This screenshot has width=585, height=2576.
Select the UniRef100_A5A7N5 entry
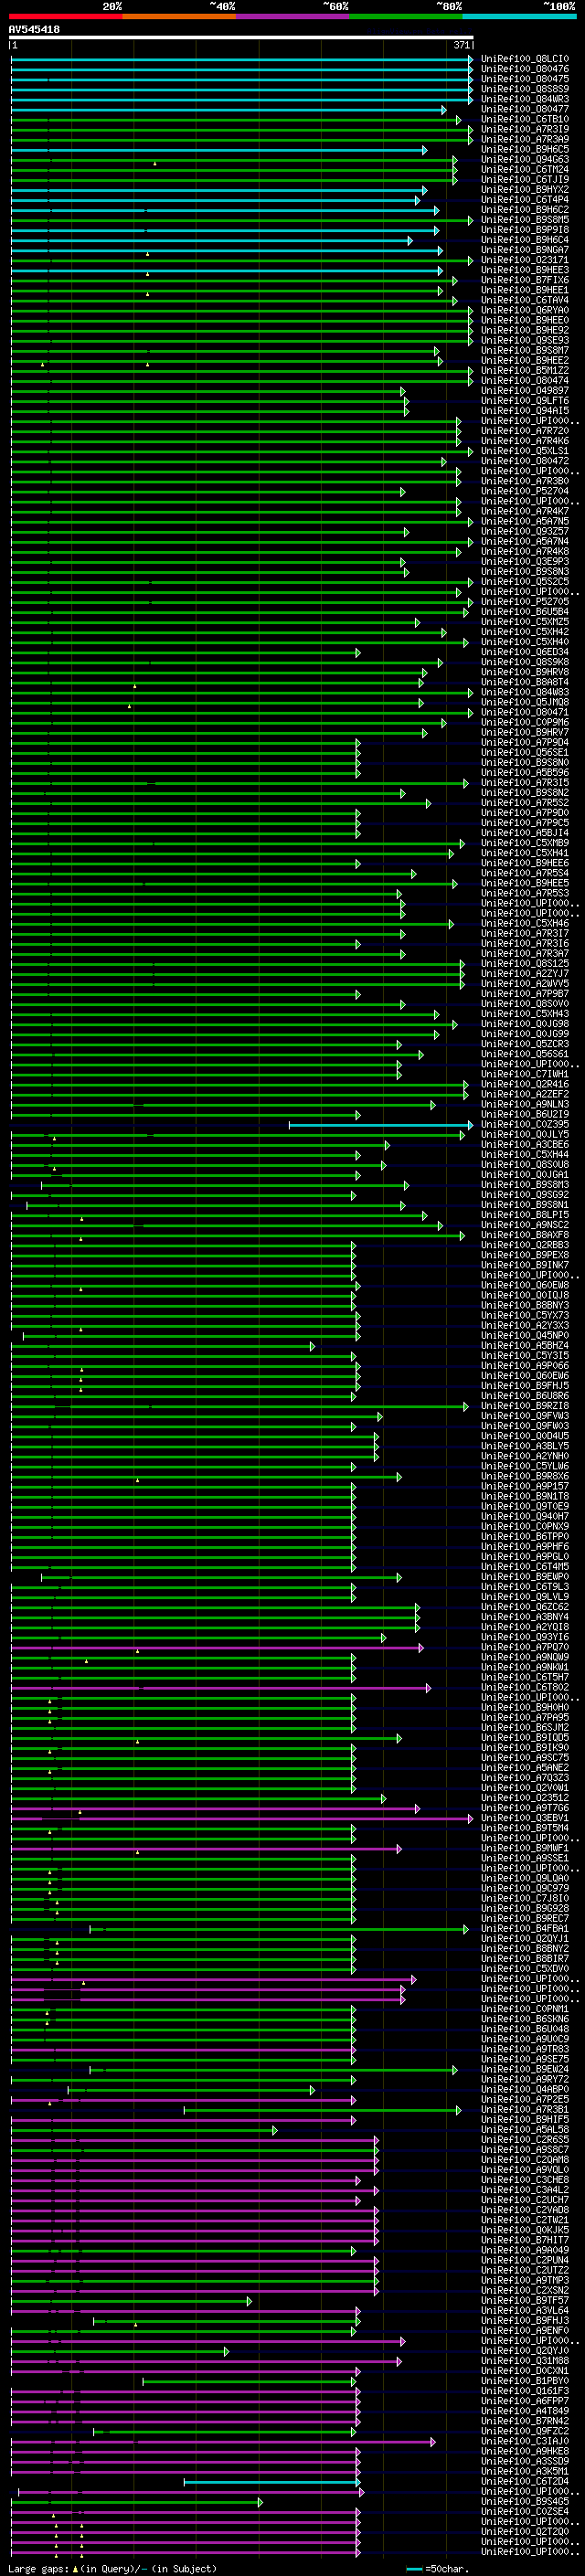click(525, 521)
